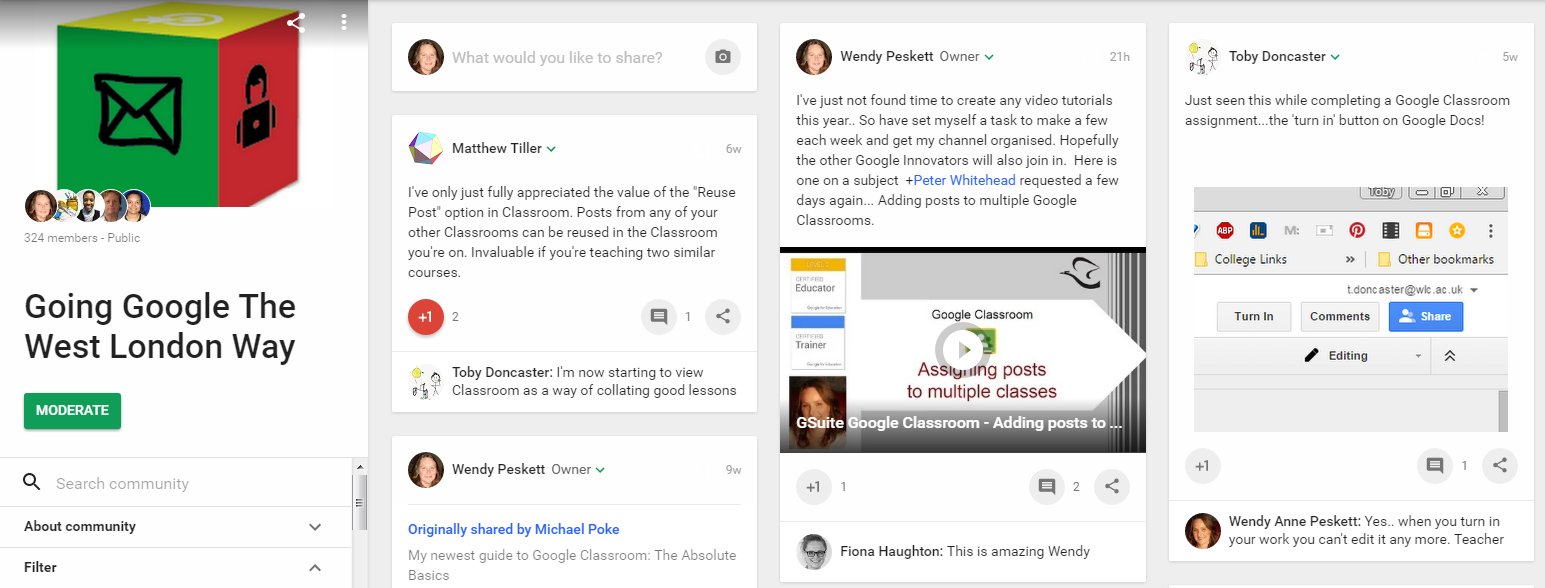The width and height of the screenshot is (1545, 588).
Task: Click profile avatar in share box
Action: 426,57
